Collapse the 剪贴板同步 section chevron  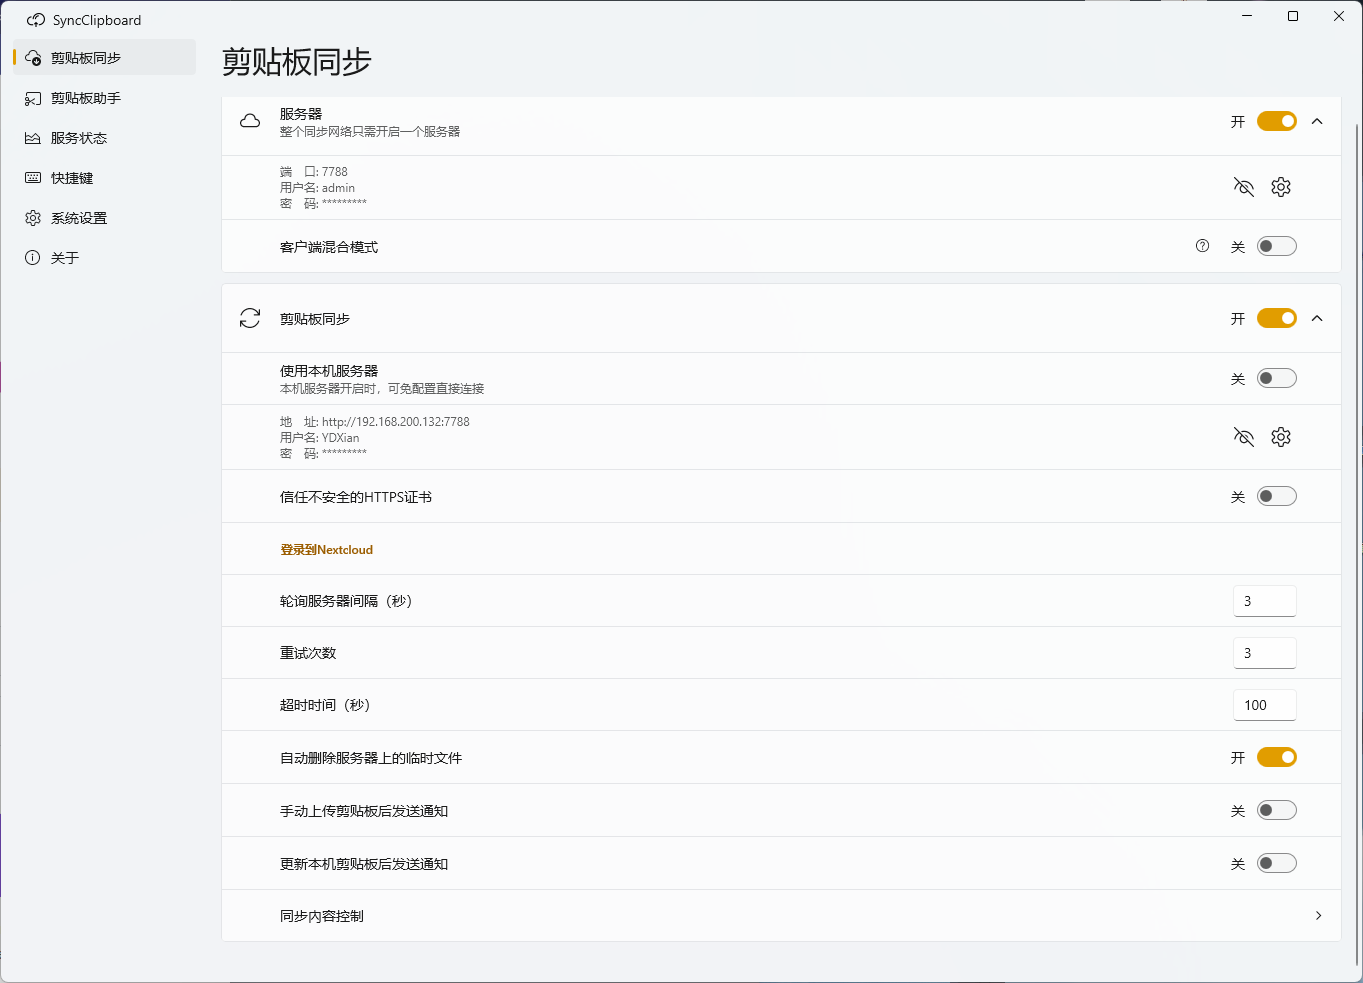point(1317,317)
